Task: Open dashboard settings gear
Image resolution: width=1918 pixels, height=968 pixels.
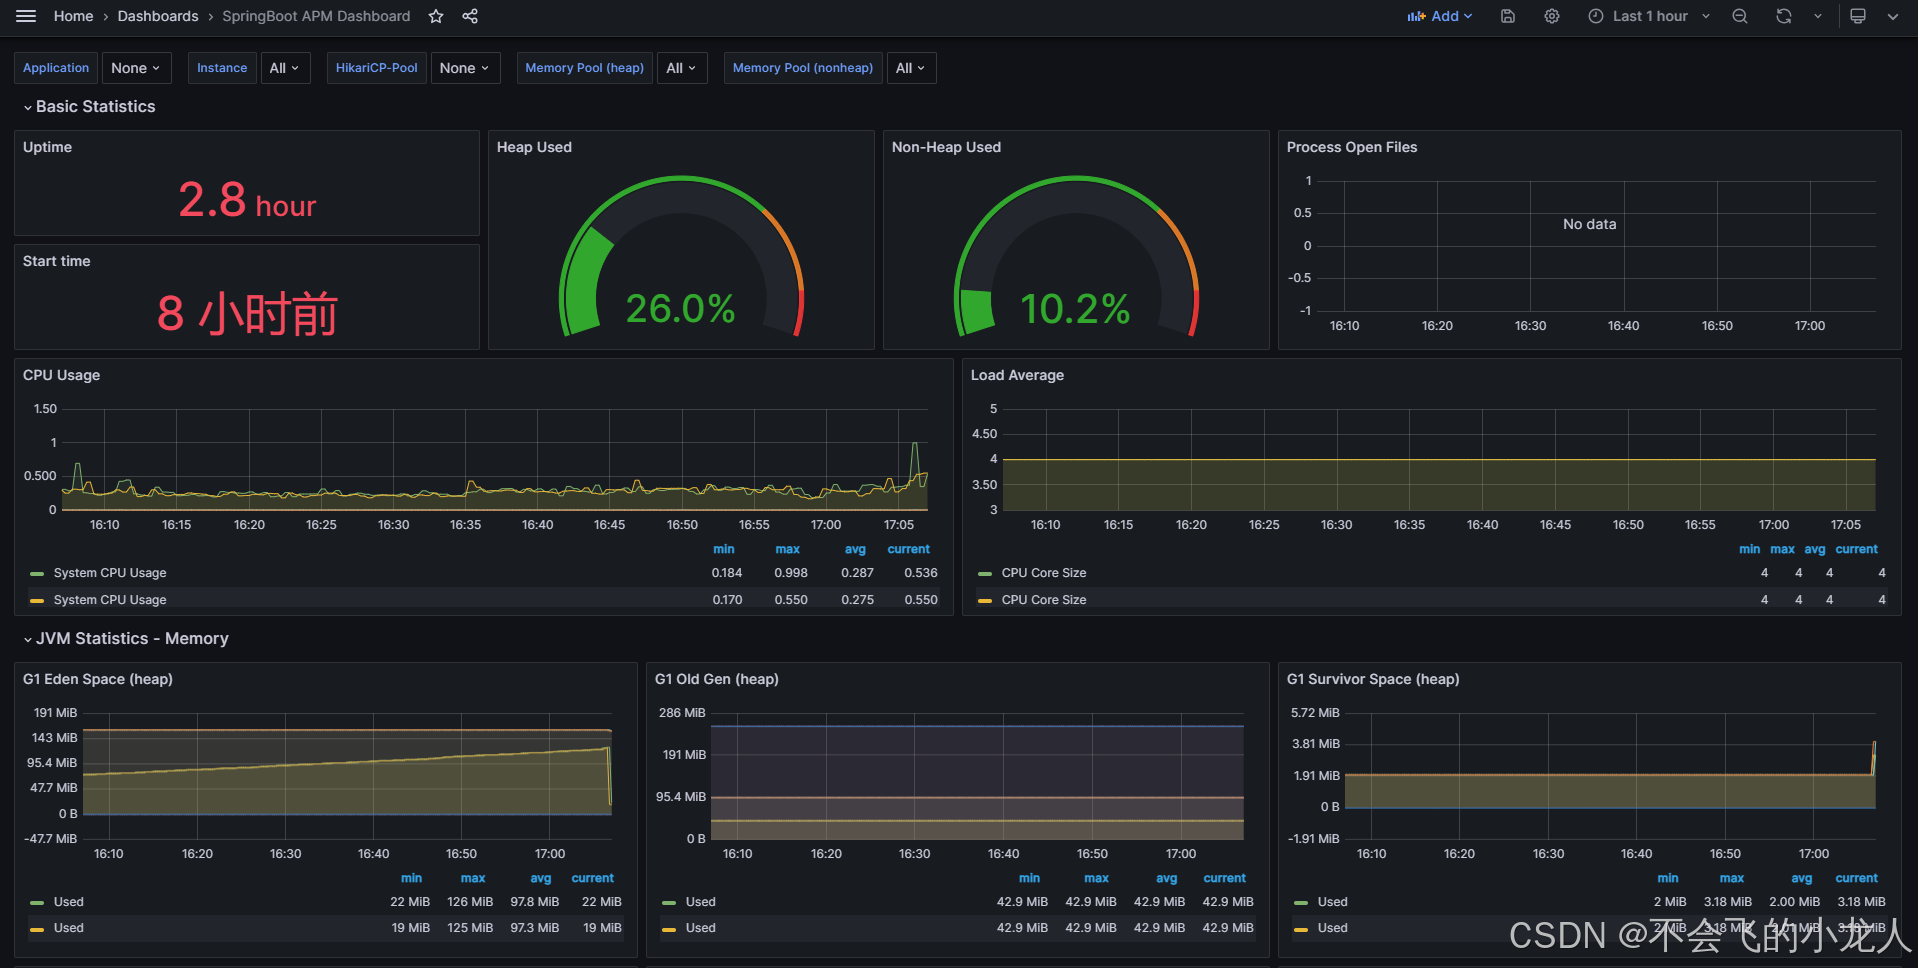Action: 1552,16
